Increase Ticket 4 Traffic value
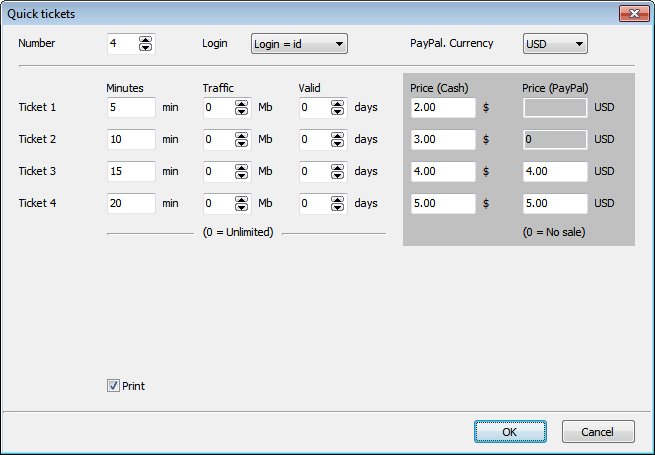 coord(240,199)
